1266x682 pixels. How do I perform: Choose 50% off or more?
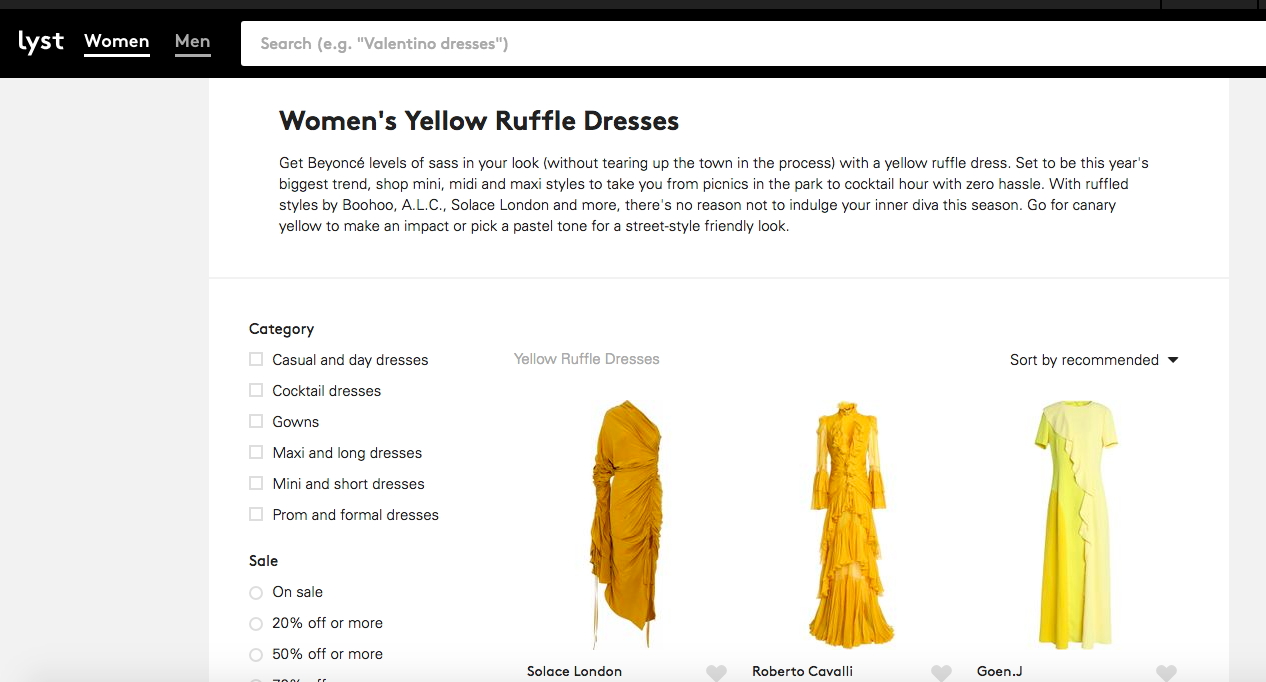pyautogui.click(x=256, y=654)
